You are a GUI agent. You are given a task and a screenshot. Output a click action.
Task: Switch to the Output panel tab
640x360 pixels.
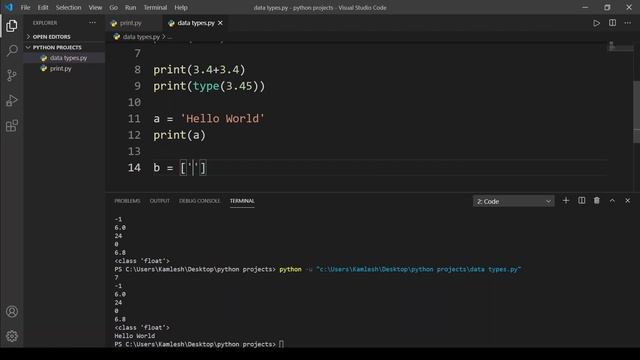point(160,201)
